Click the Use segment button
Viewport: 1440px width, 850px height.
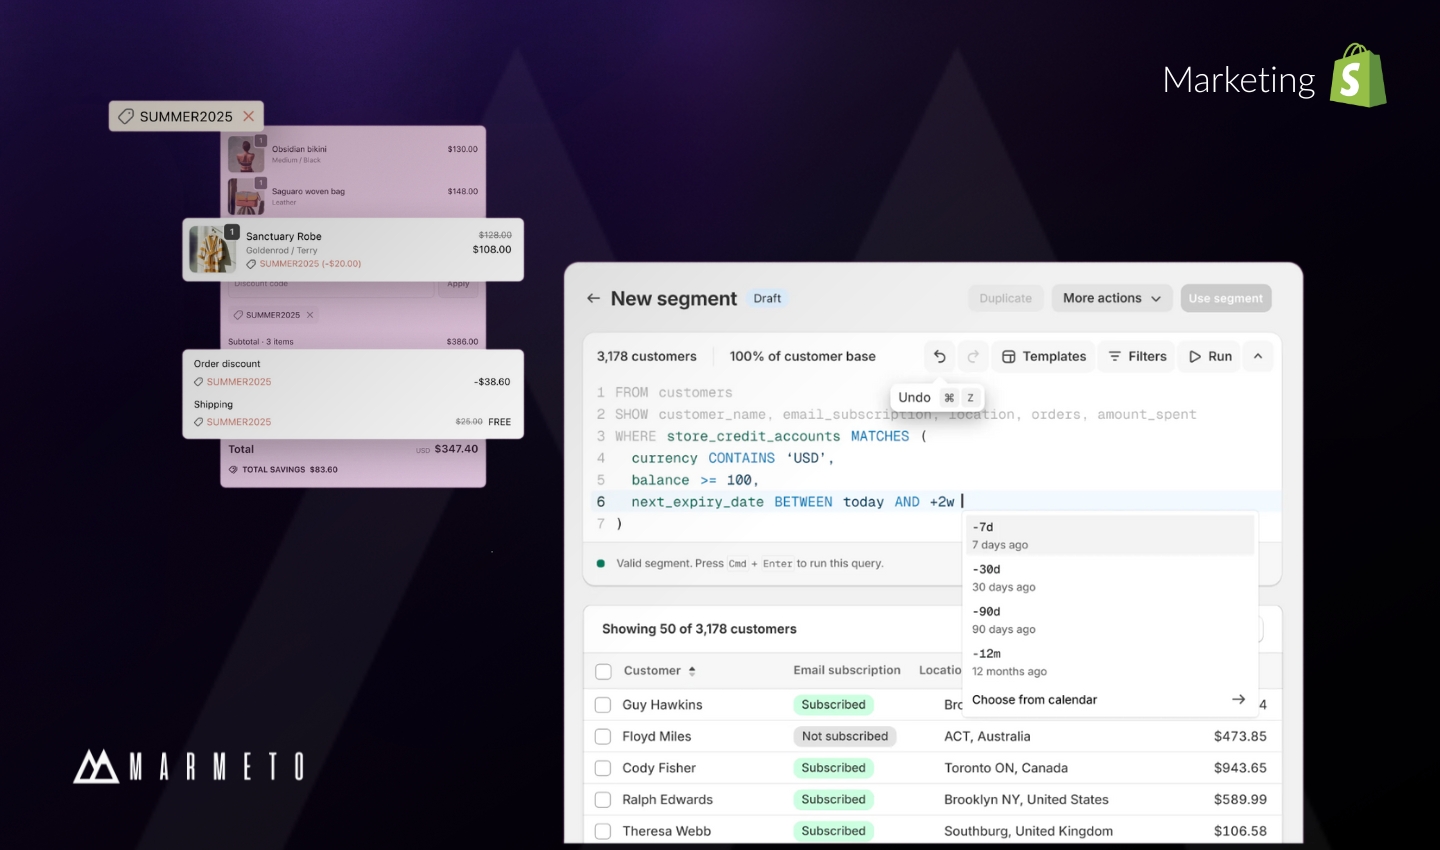coord(1226,298)
